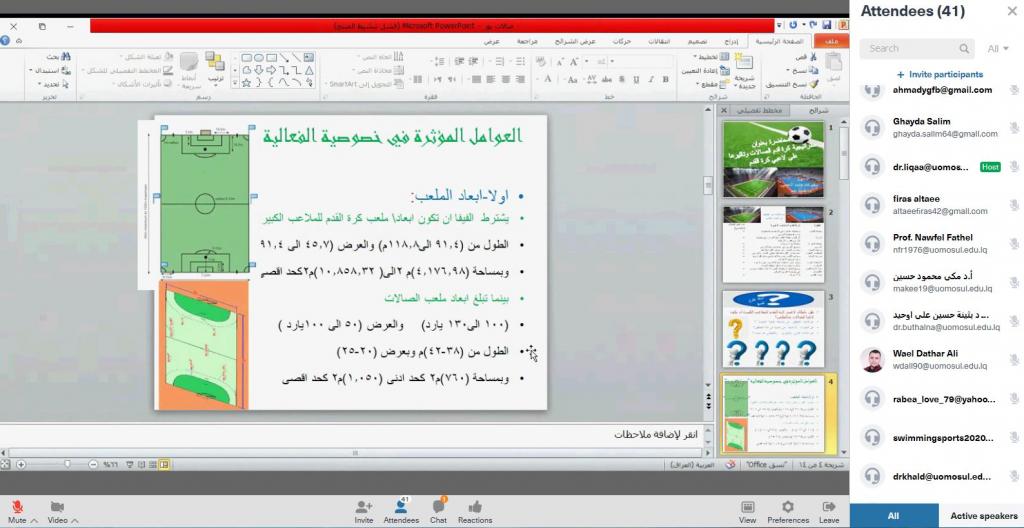Screen dimensions: 1024x528
Task: Open the Reactions menu
Action: click(475, 507)
